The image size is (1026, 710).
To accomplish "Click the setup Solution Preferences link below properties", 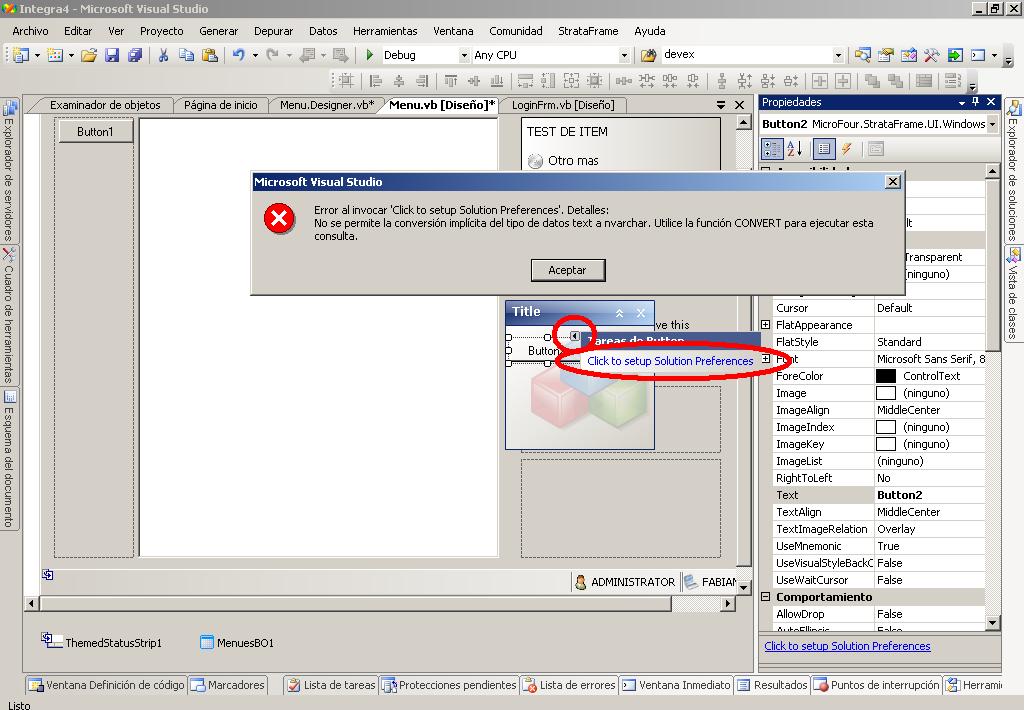I will [847, 646].
